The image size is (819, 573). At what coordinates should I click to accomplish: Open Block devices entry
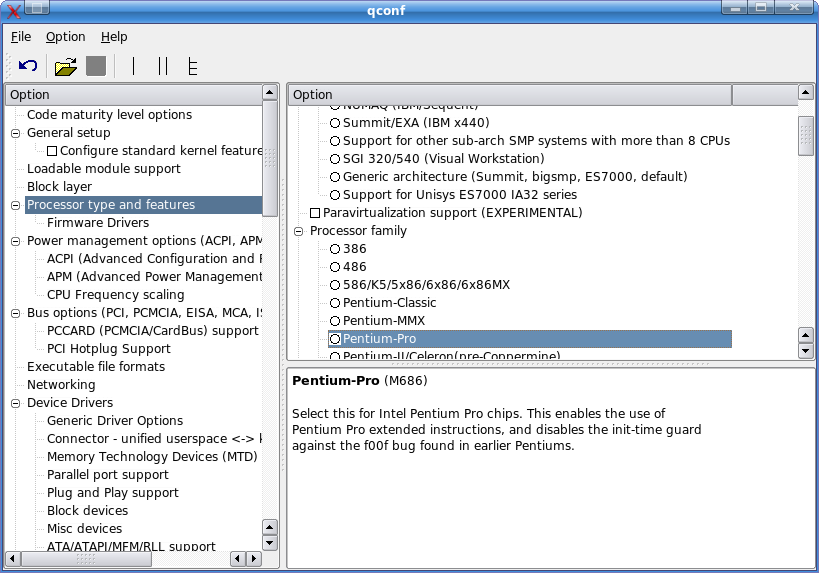click(x=87, y=510)
